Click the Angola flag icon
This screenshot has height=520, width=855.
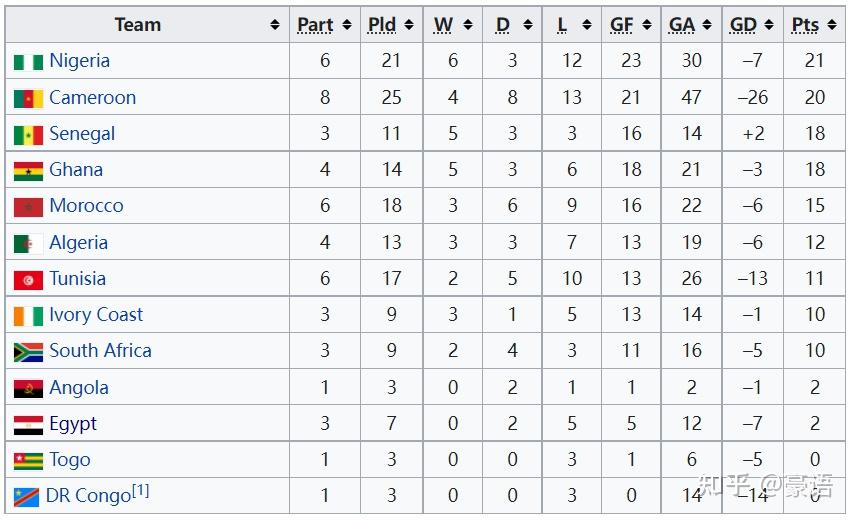pos(28,389)
